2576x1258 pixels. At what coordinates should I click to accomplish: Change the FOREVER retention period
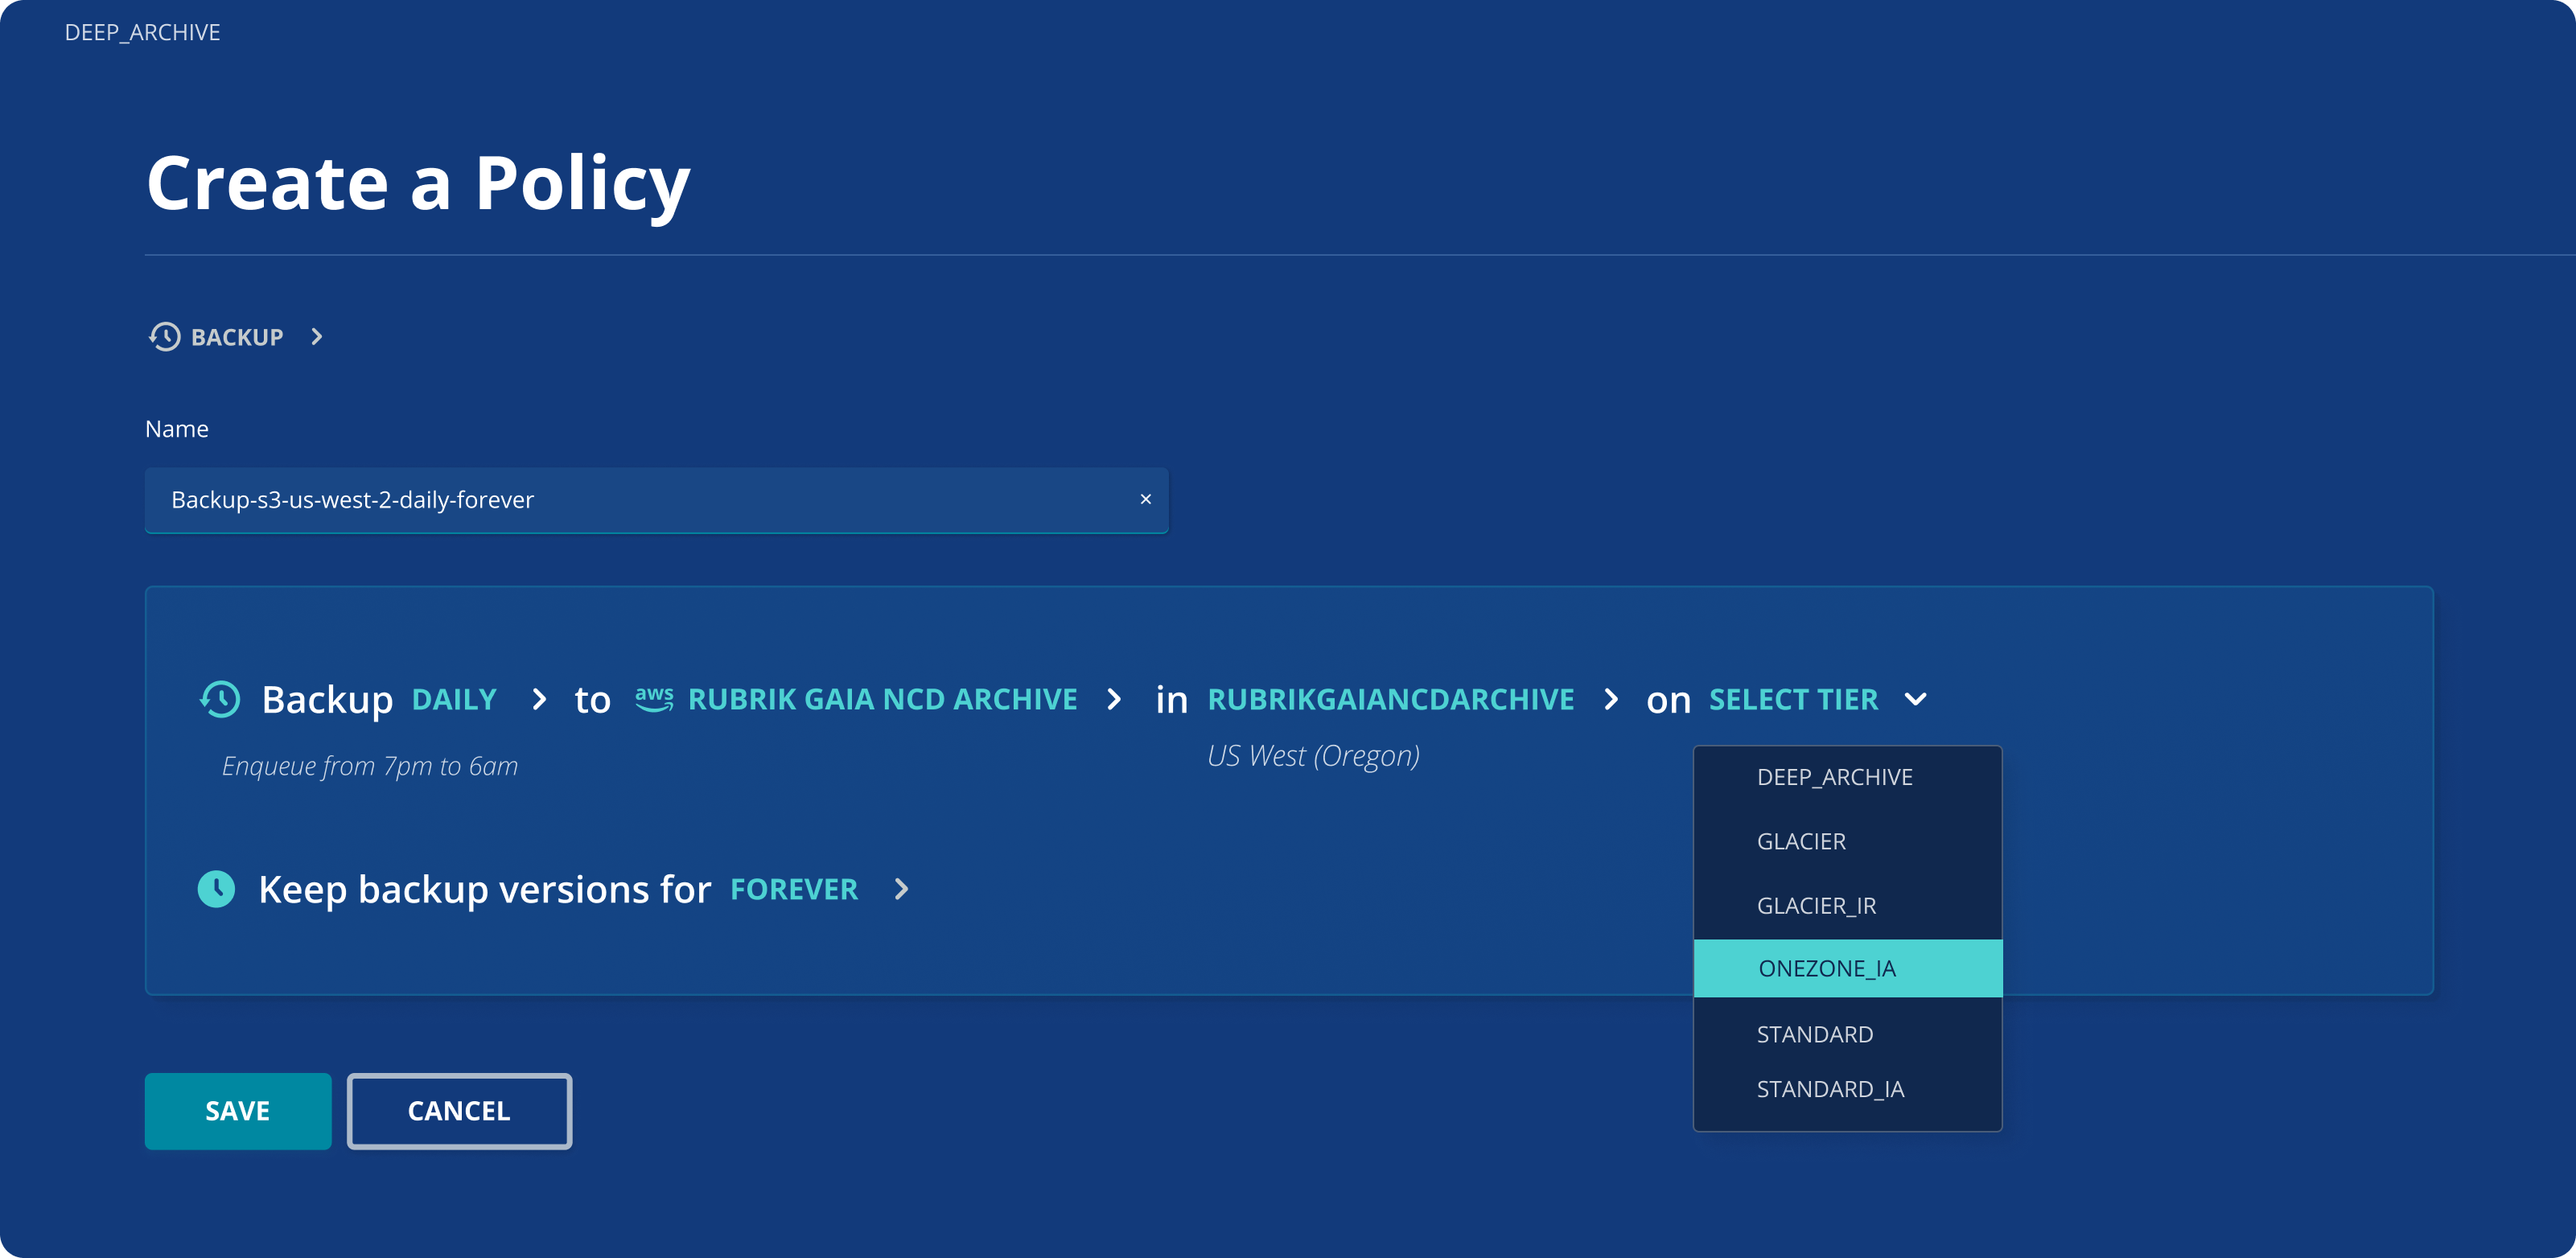[x=794, y=889]
